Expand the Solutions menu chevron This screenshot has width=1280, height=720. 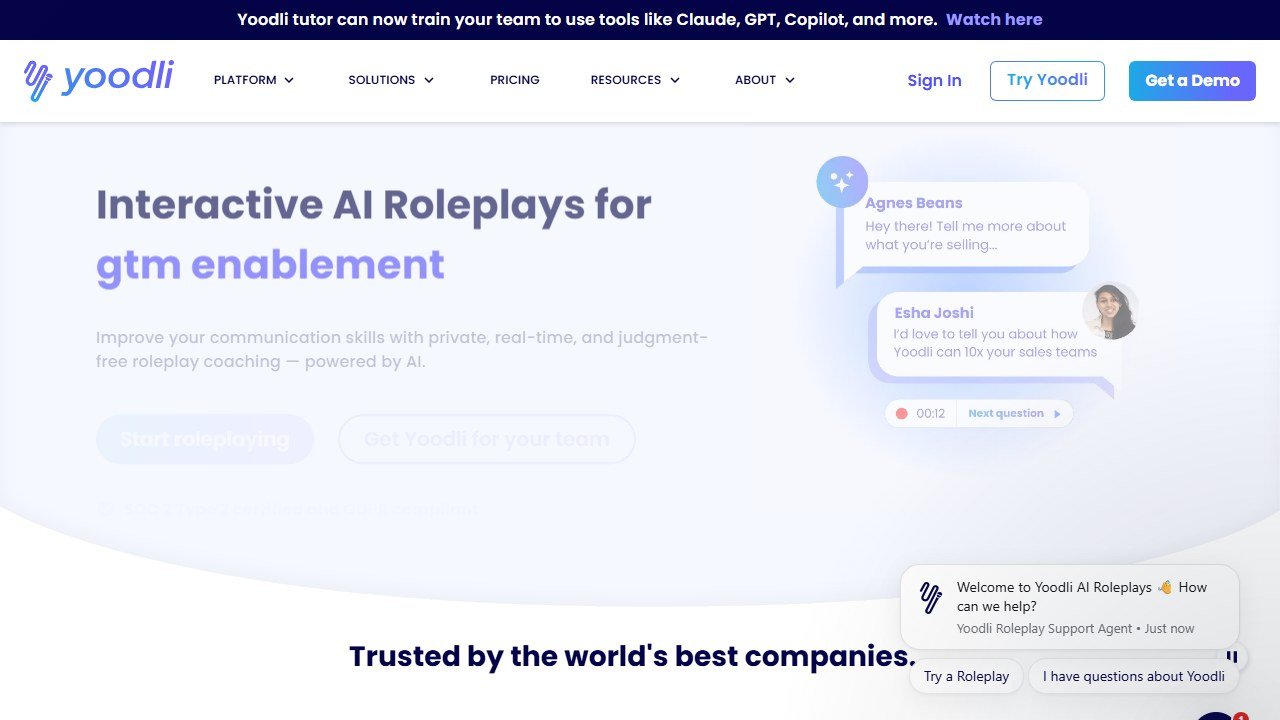tap(429, 80)
